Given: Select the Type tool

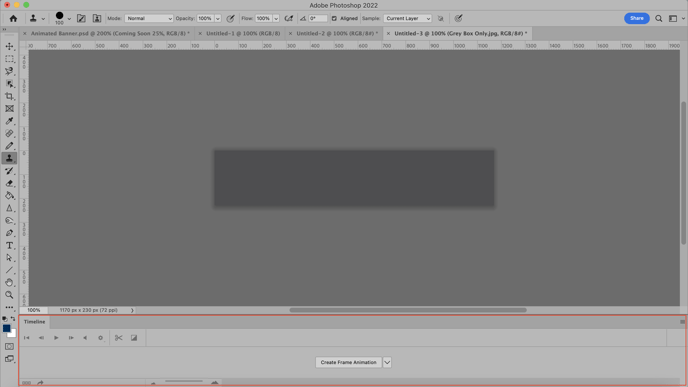Looking at the screenshot, I should point(9,245).
